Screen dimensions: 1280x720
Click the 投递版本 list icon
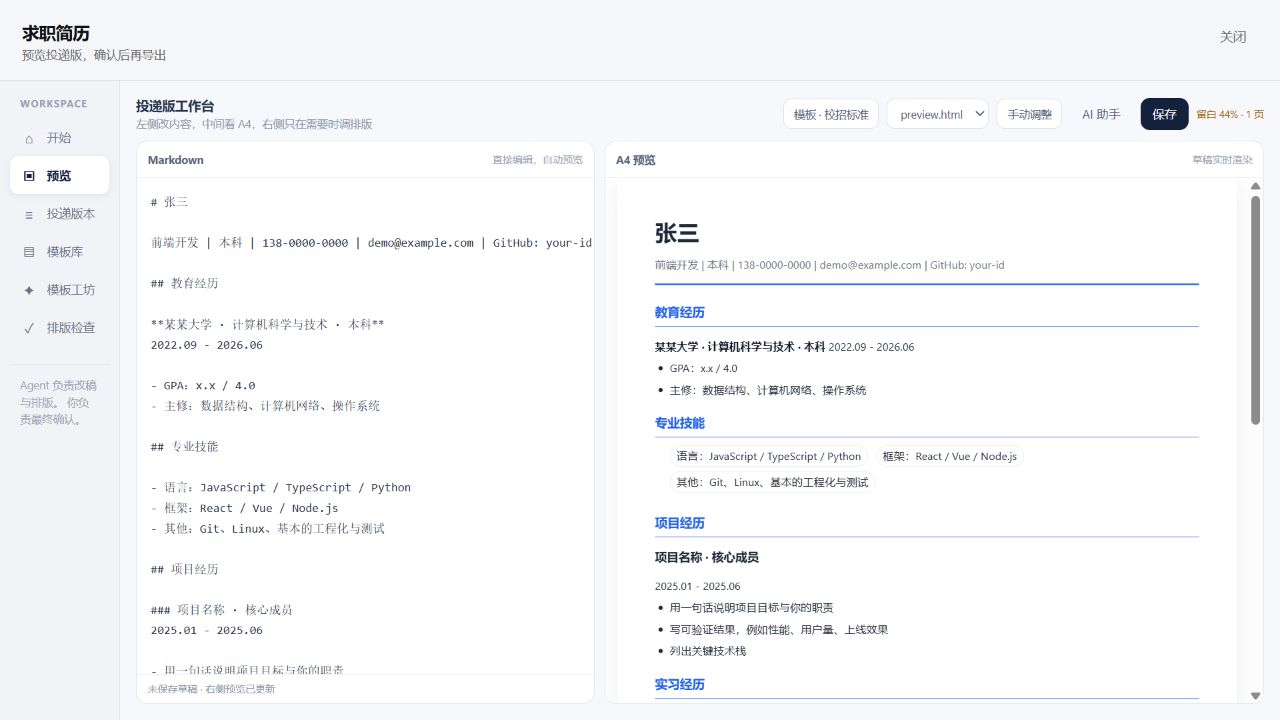pyautogui.click(x=29, y=214)
